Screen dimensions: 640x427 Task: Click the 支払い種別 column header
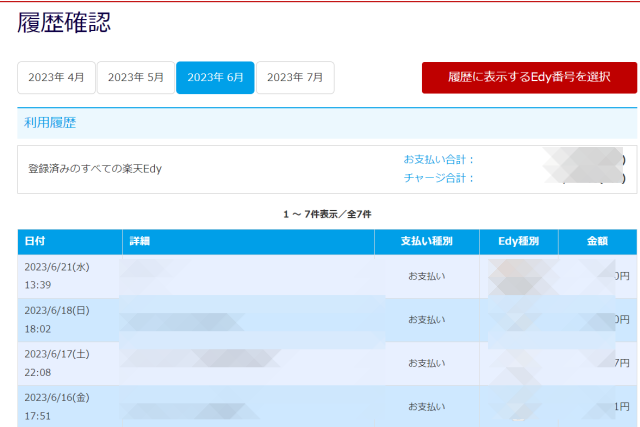pyautogui.click(x=427, y=242)
